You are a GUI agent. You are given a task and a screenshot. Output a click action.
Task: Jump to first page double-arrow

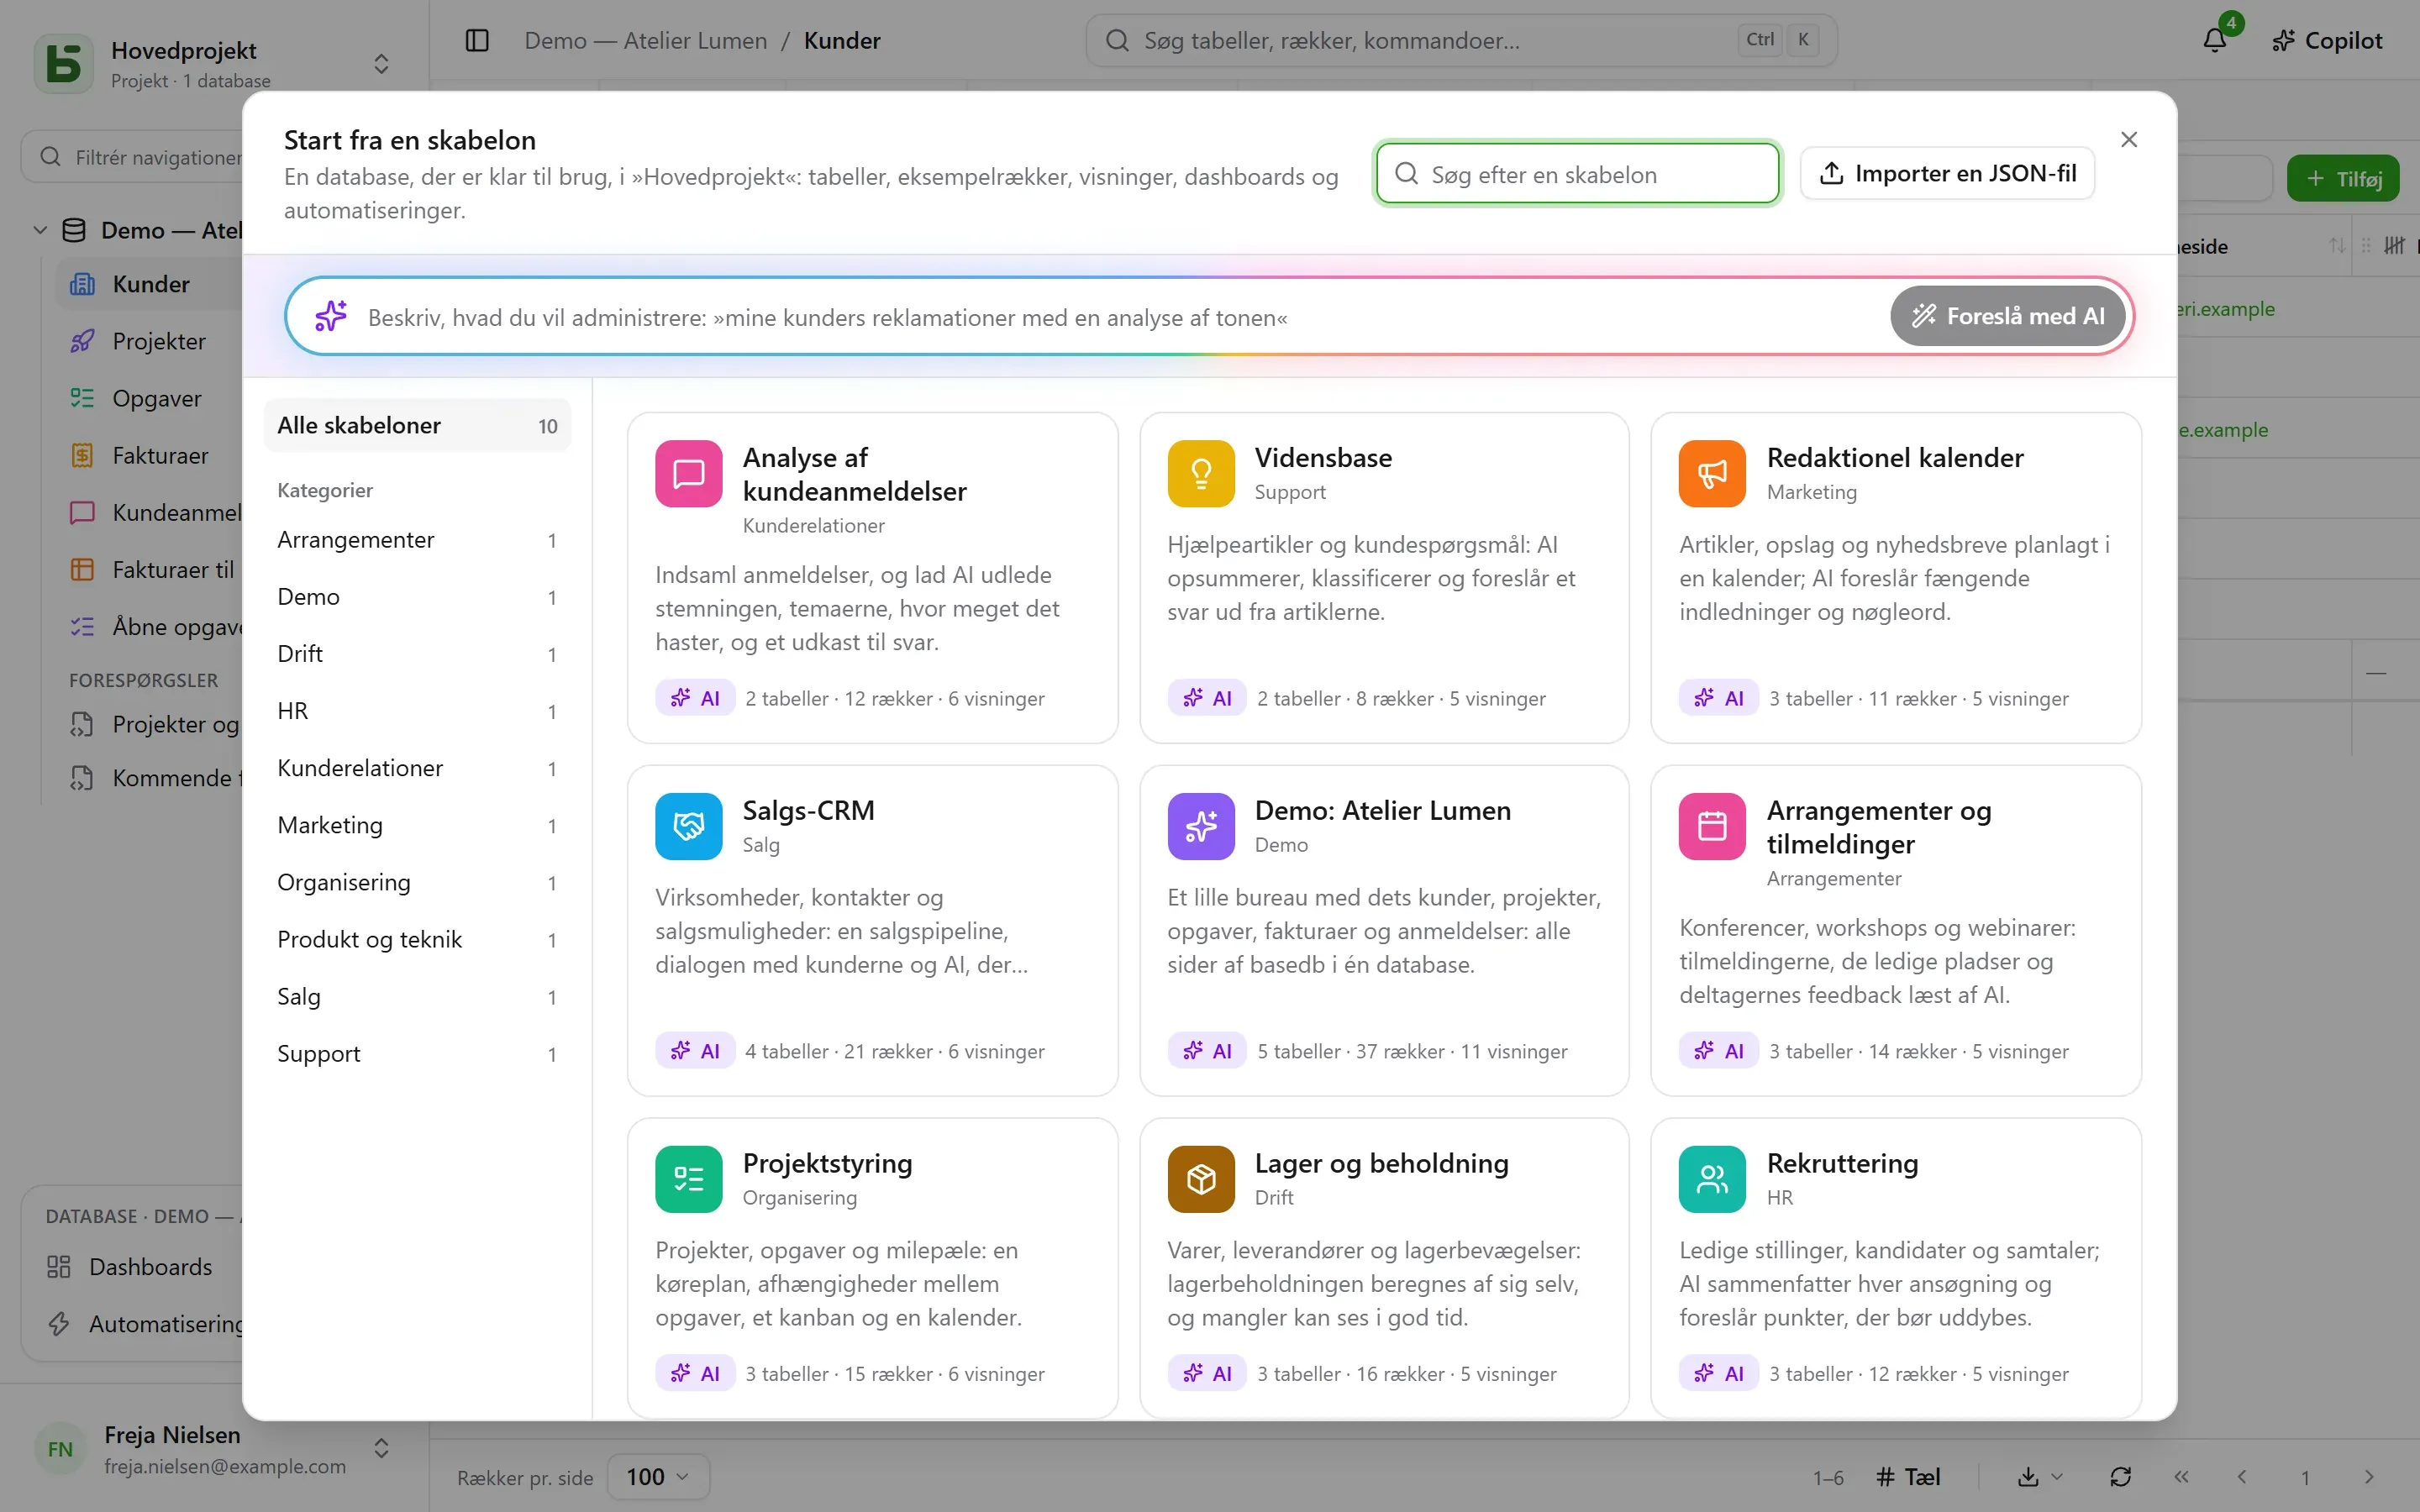tap(2181, 1477)
